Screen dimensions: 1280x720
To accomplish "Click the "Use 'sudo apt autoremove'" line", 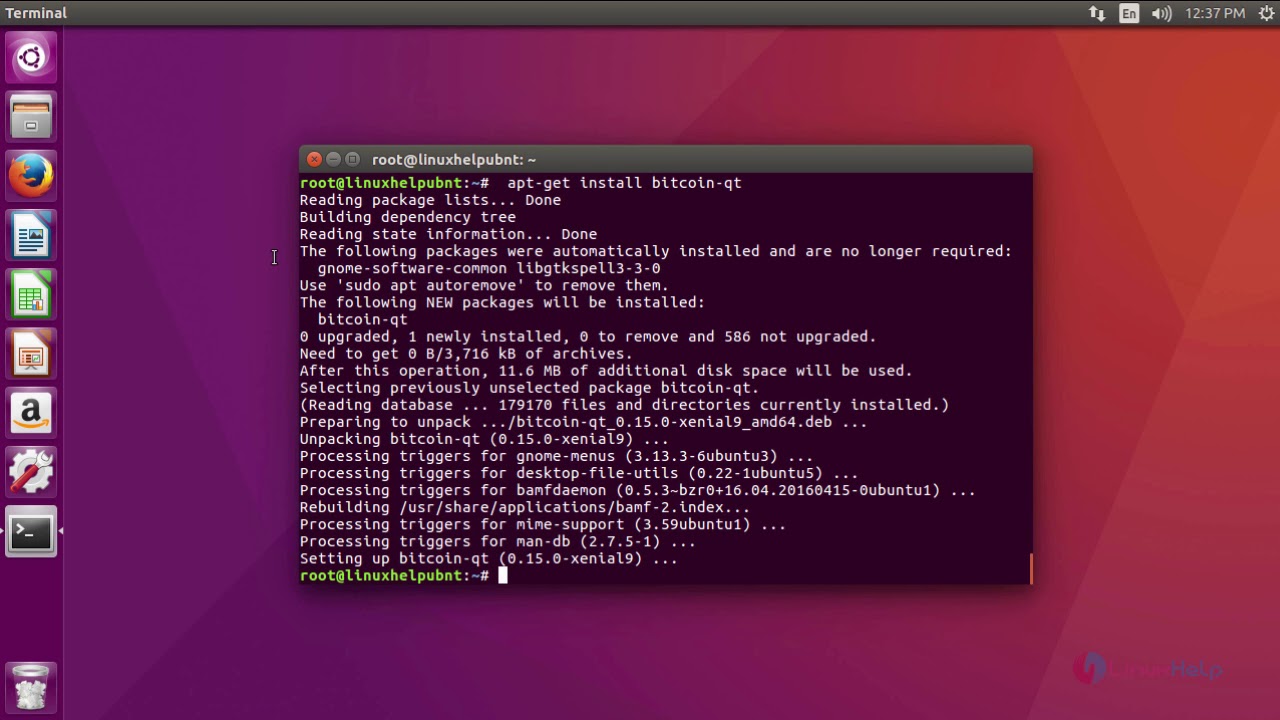I will [484, 285].
